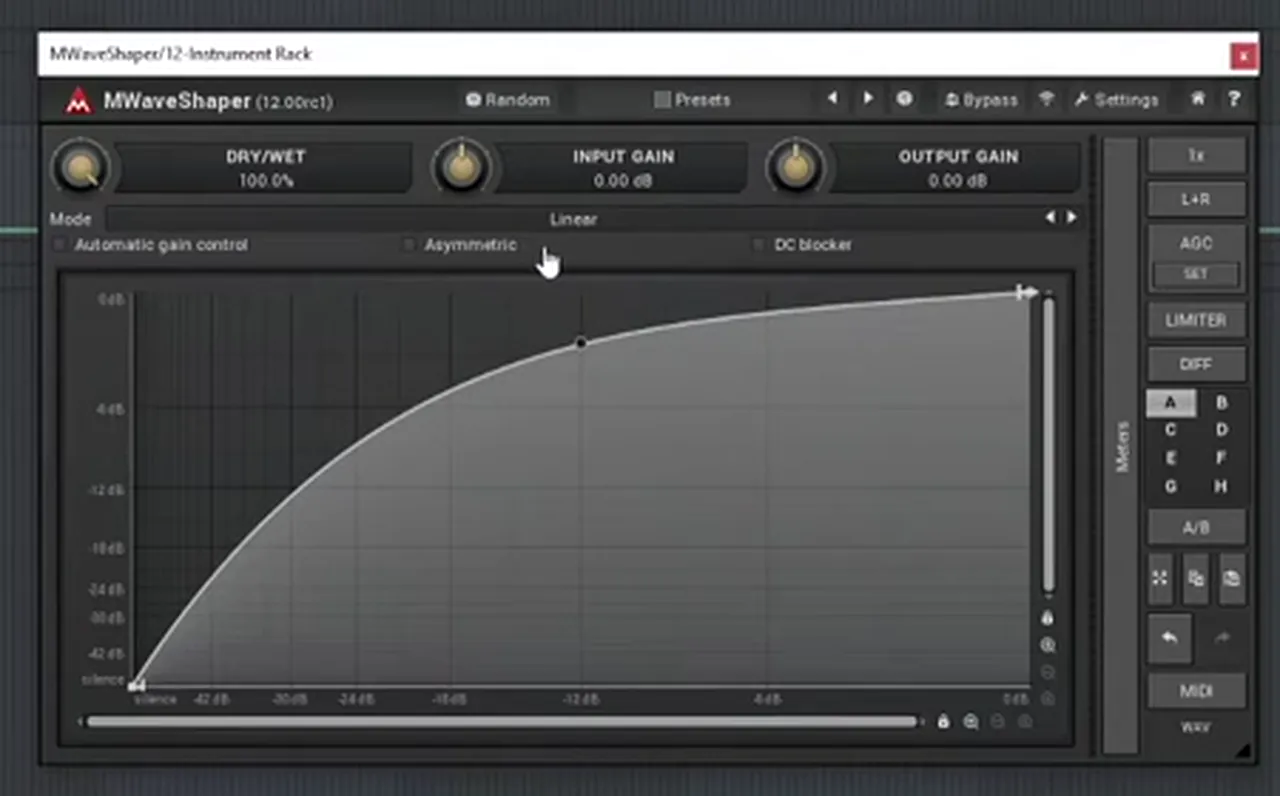1280x796 pixels.
Task: Open the Presets browser
Action: pyautogui.click(x=692, y=100)
